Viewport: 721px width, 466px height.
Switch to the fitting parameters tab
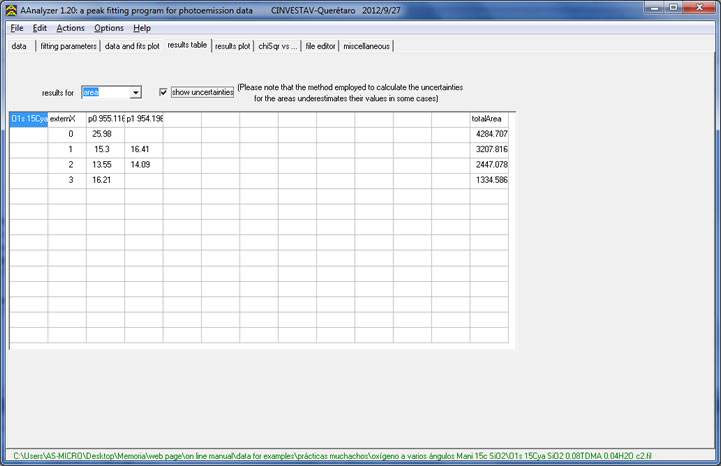coord(68,46)
